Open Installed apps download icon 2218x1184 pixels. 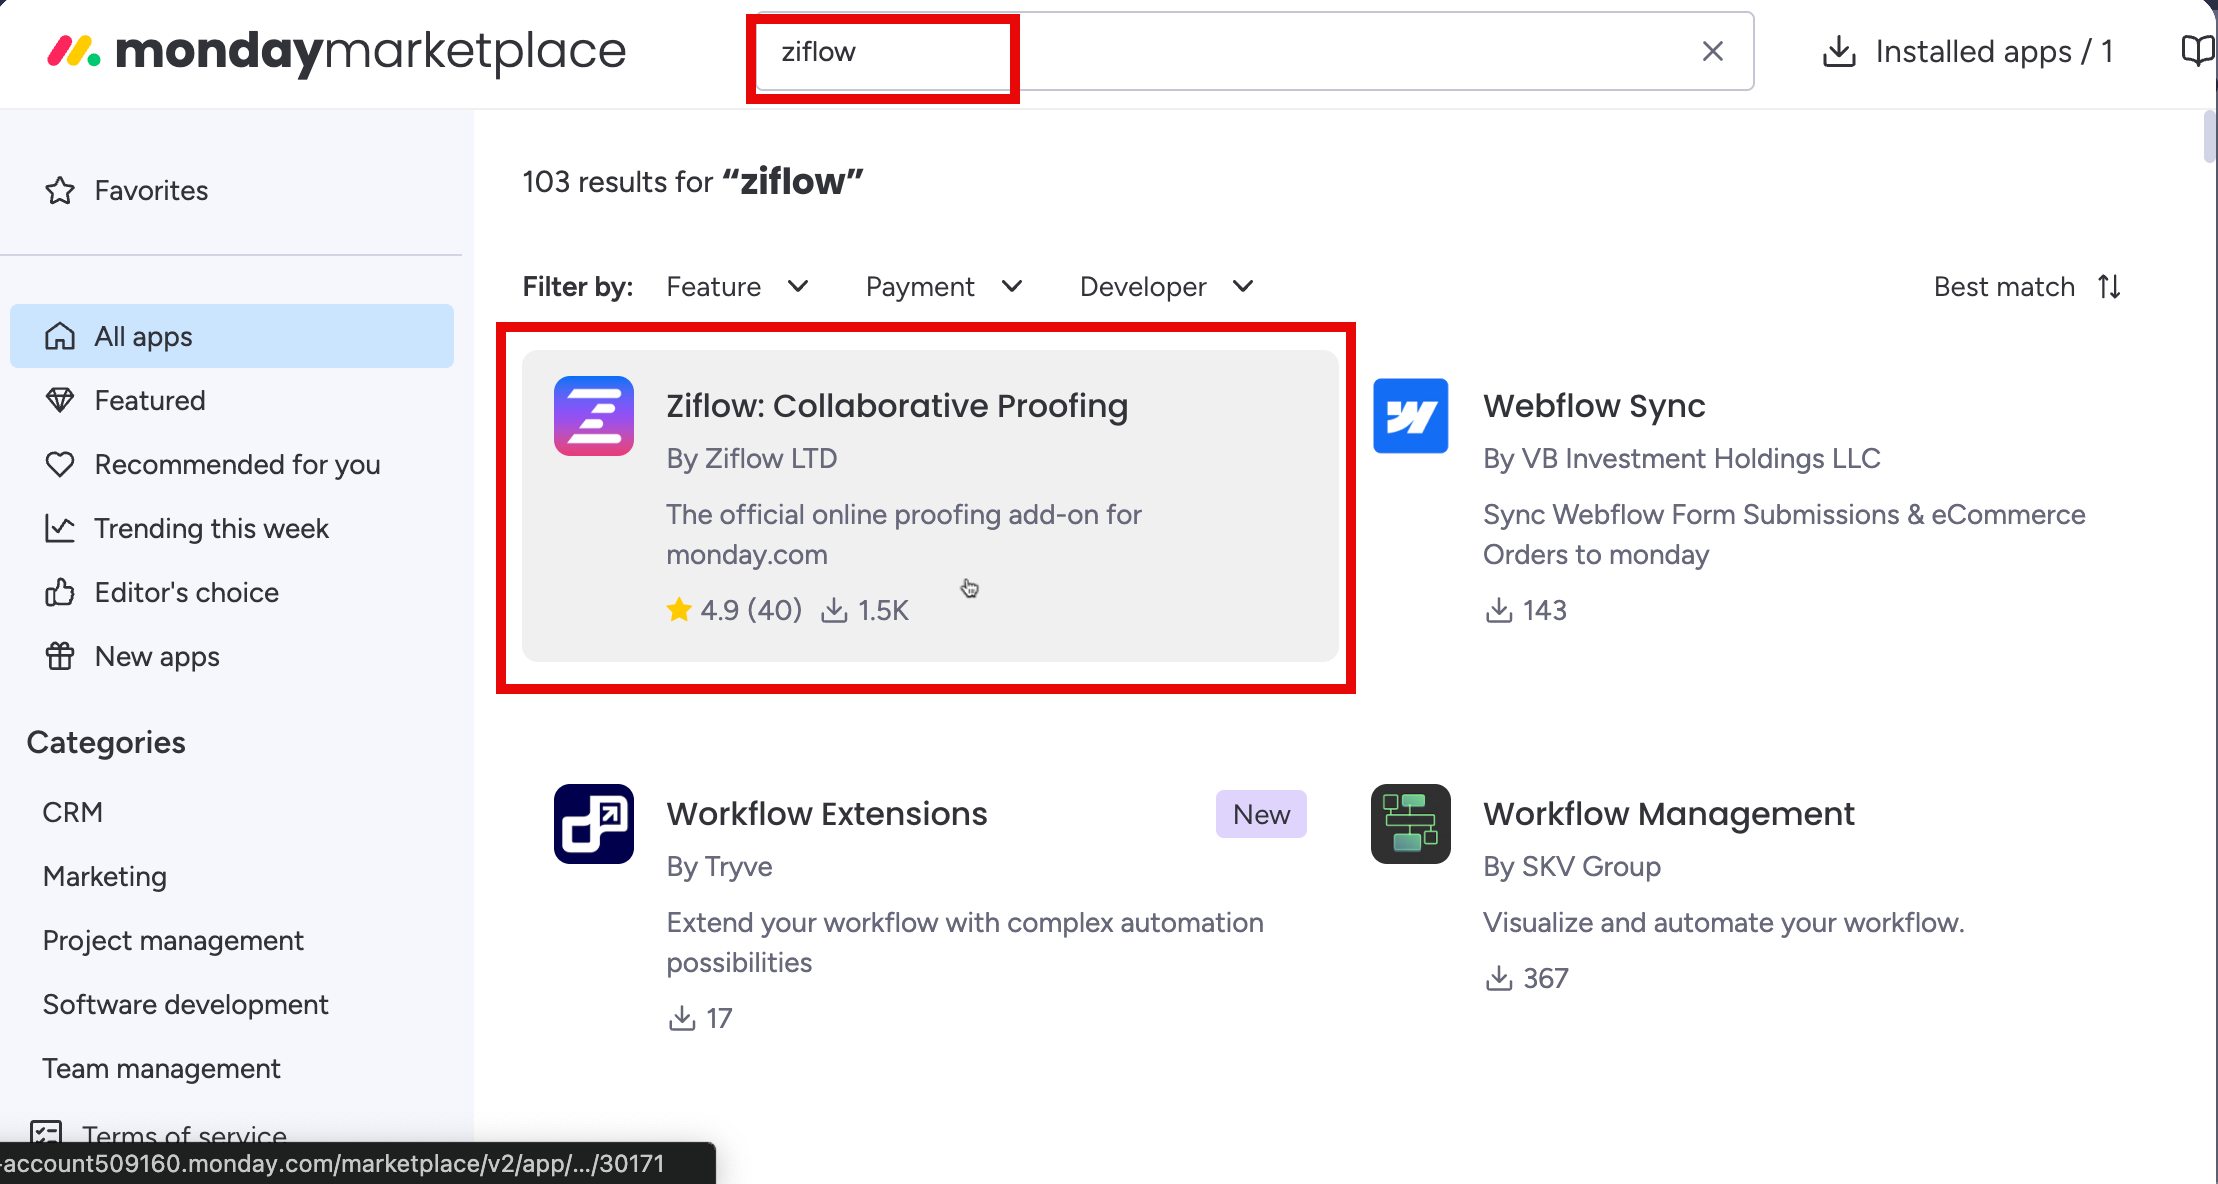(1838, 51)
